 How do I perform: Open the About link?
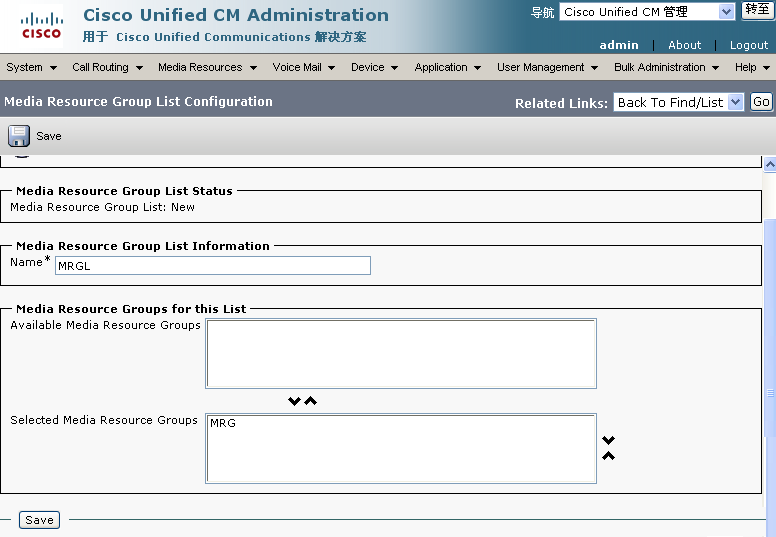point(684,45)
